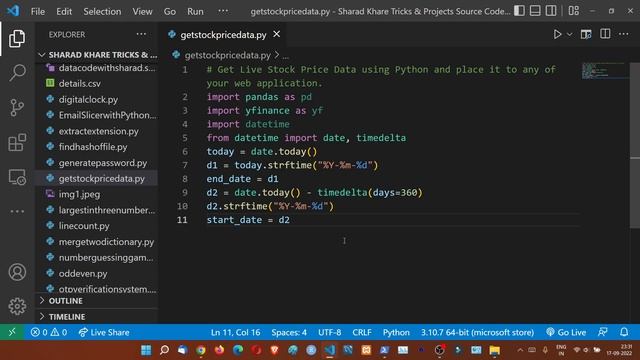Open the Go menu

pyautogui.click(x=170, y=11)
